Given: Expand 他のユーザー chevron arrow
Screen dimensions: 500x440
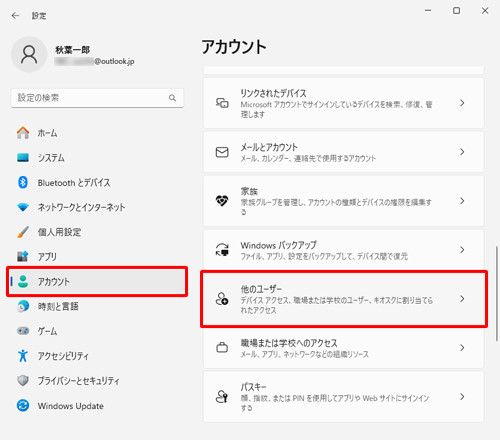Looking at the screenshot, I should 462,299.
